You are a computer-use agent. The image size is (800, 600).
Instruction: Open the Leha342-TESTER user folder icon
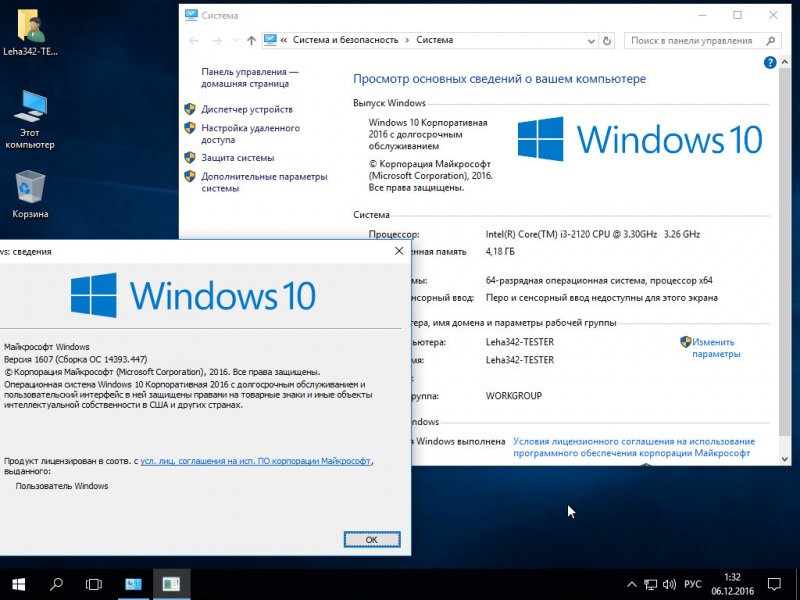coord(31,32)
